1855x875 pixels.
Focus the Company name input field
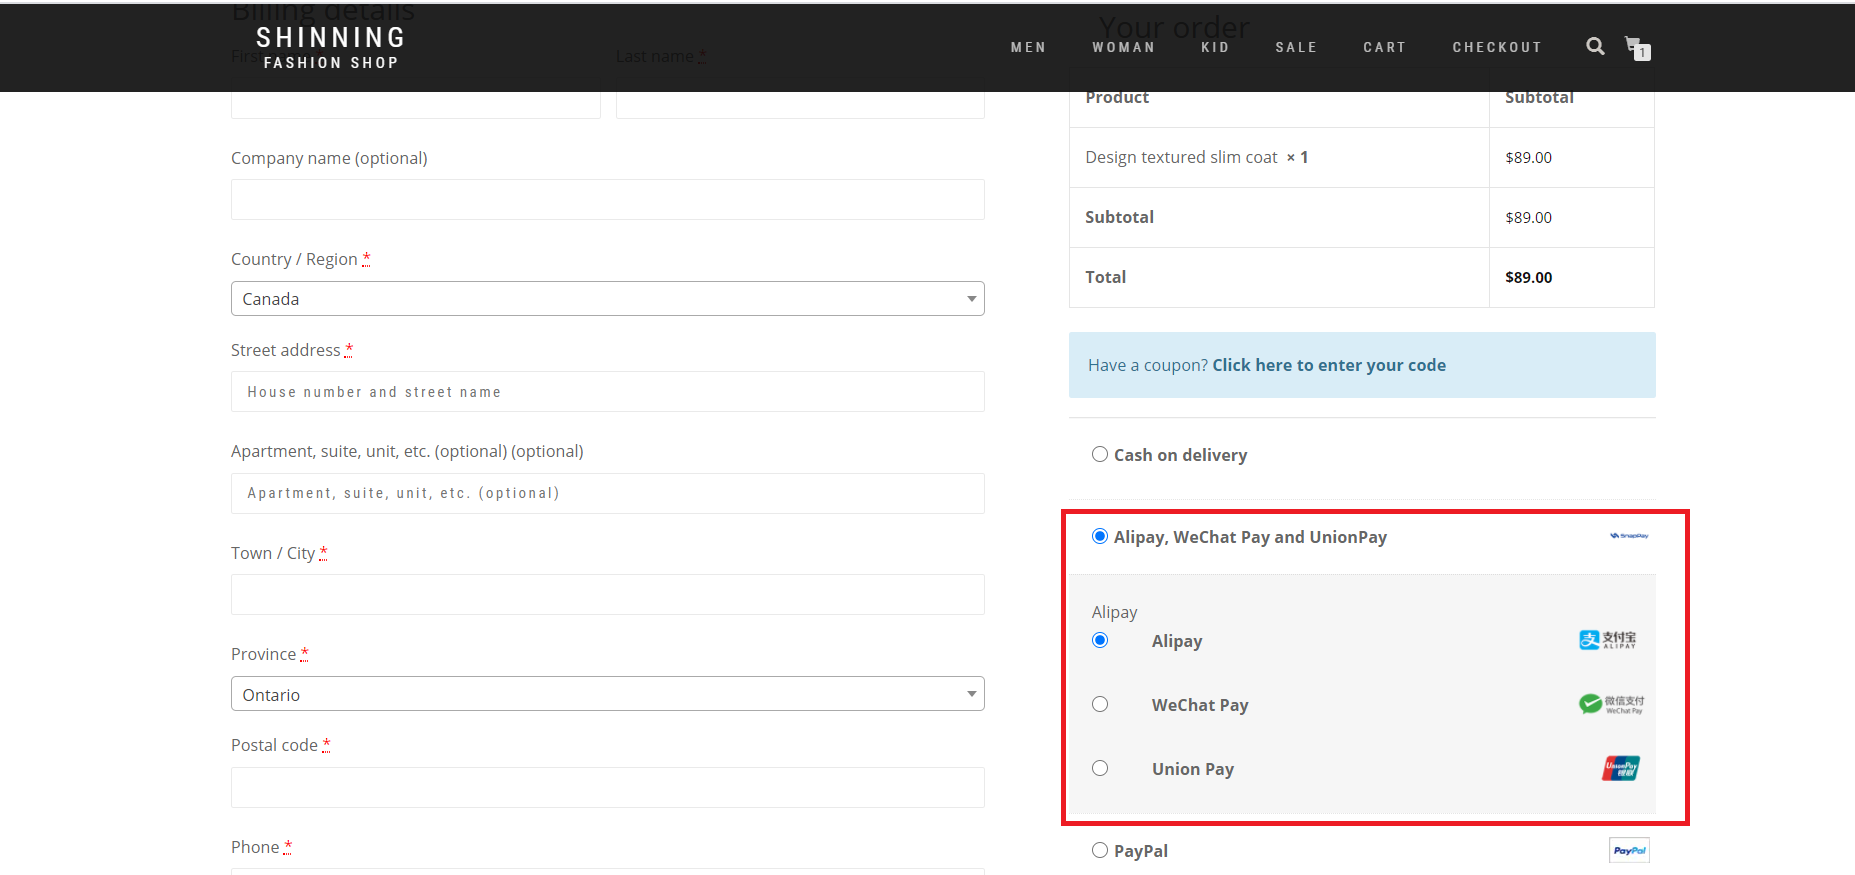tap(608, 200)
